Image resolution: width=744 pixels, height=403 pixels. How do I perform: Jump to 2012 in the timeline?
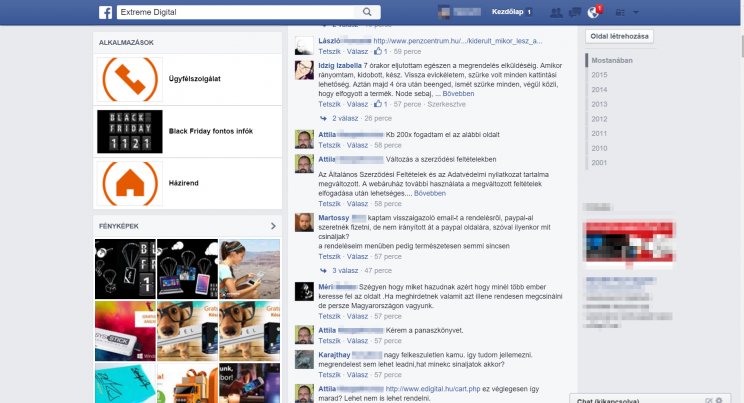tap(599, 119)
